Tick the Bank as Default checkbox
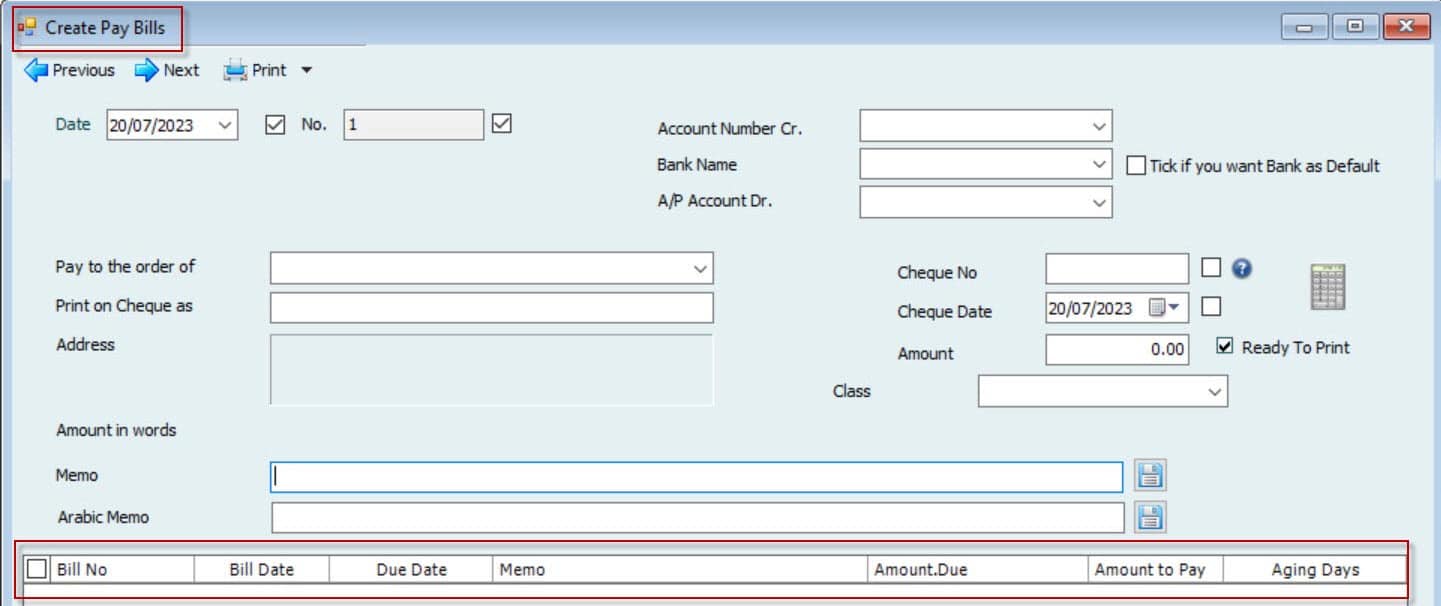This screenshot has height=606, width=1441. coord(1136,166)
